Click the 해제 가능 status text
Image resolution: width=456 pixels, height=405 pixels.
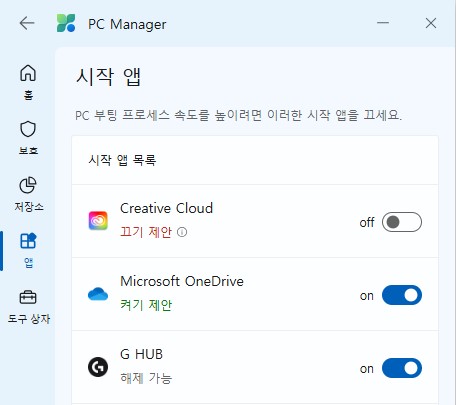(146, 378)
